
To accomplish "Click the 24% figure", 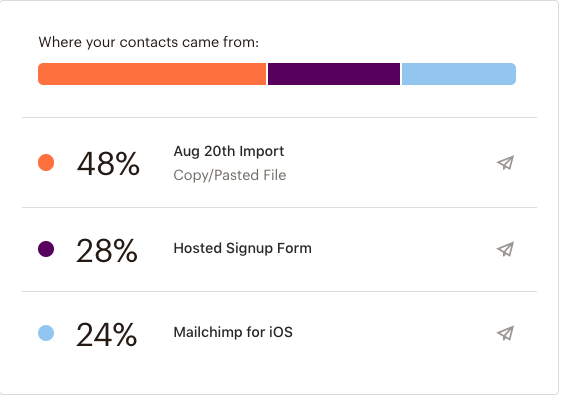I will [x=106, y=334].
